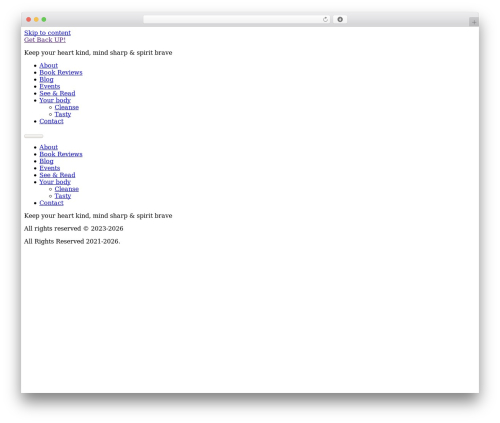This screenshot has width=500, height=423.
Task: Reload the page with the refresh icon
Action: tap(325, 19)
